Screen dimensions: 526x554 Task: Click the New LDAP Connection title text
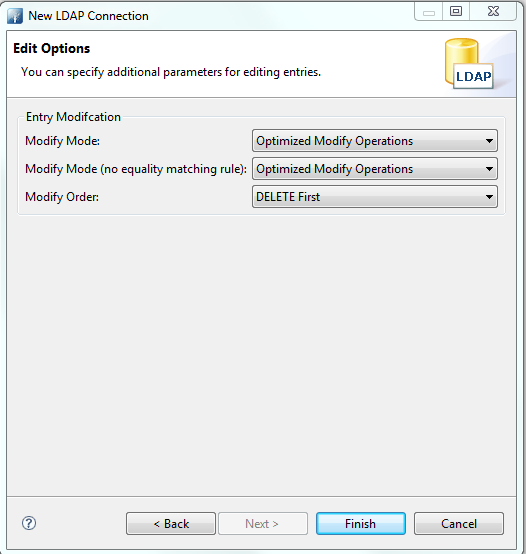[x=88, y=16]
